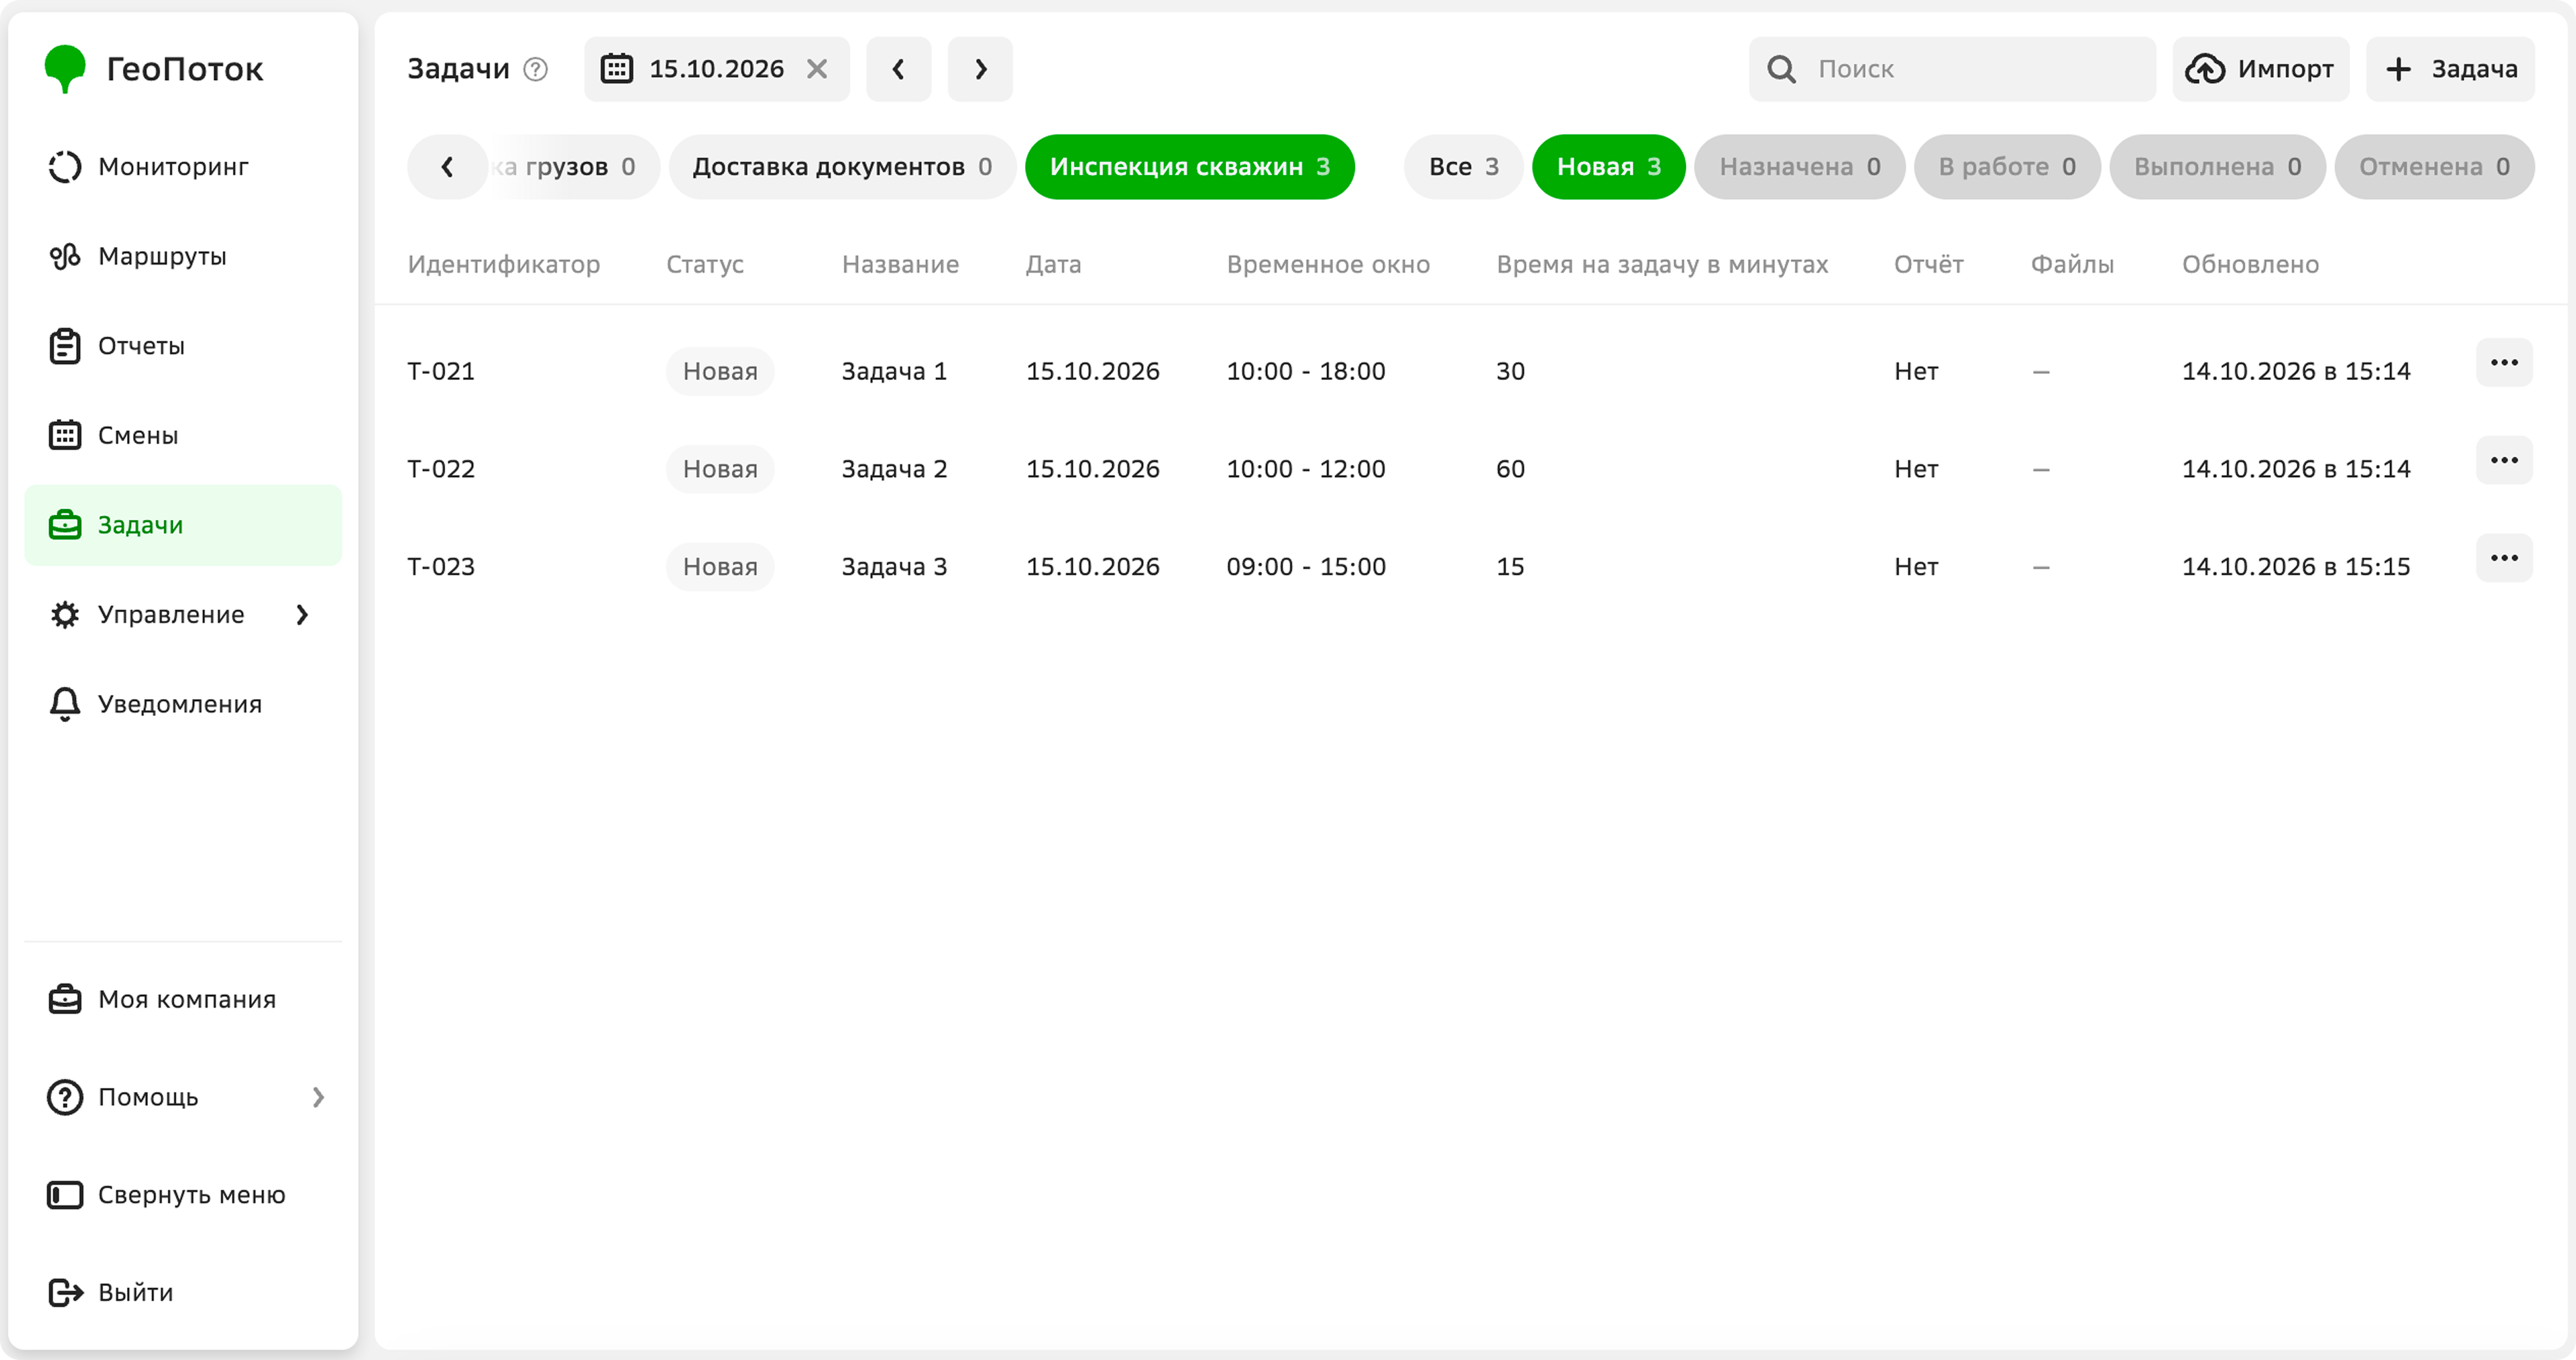Click the Моя компания briefcase icon
This screenshot has height=1360, width=2576.
tap(65, 999)
